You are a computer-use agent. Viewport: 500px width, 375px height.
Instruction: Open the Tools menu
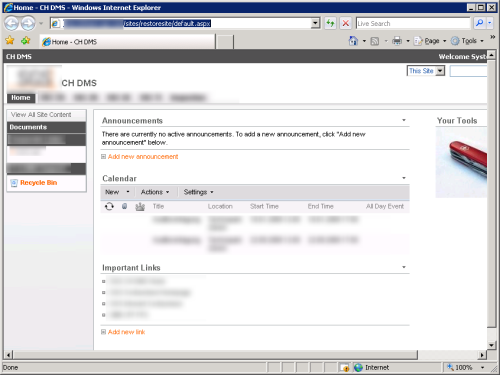[467, 41]
